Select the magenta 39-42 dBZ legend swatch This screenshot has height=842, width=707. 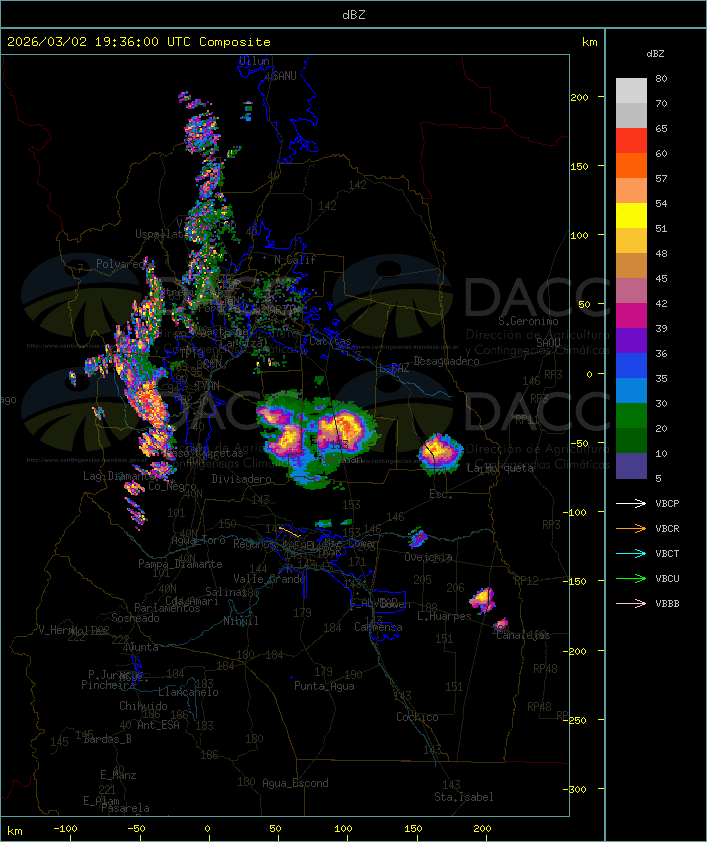[x=631, y=316]
